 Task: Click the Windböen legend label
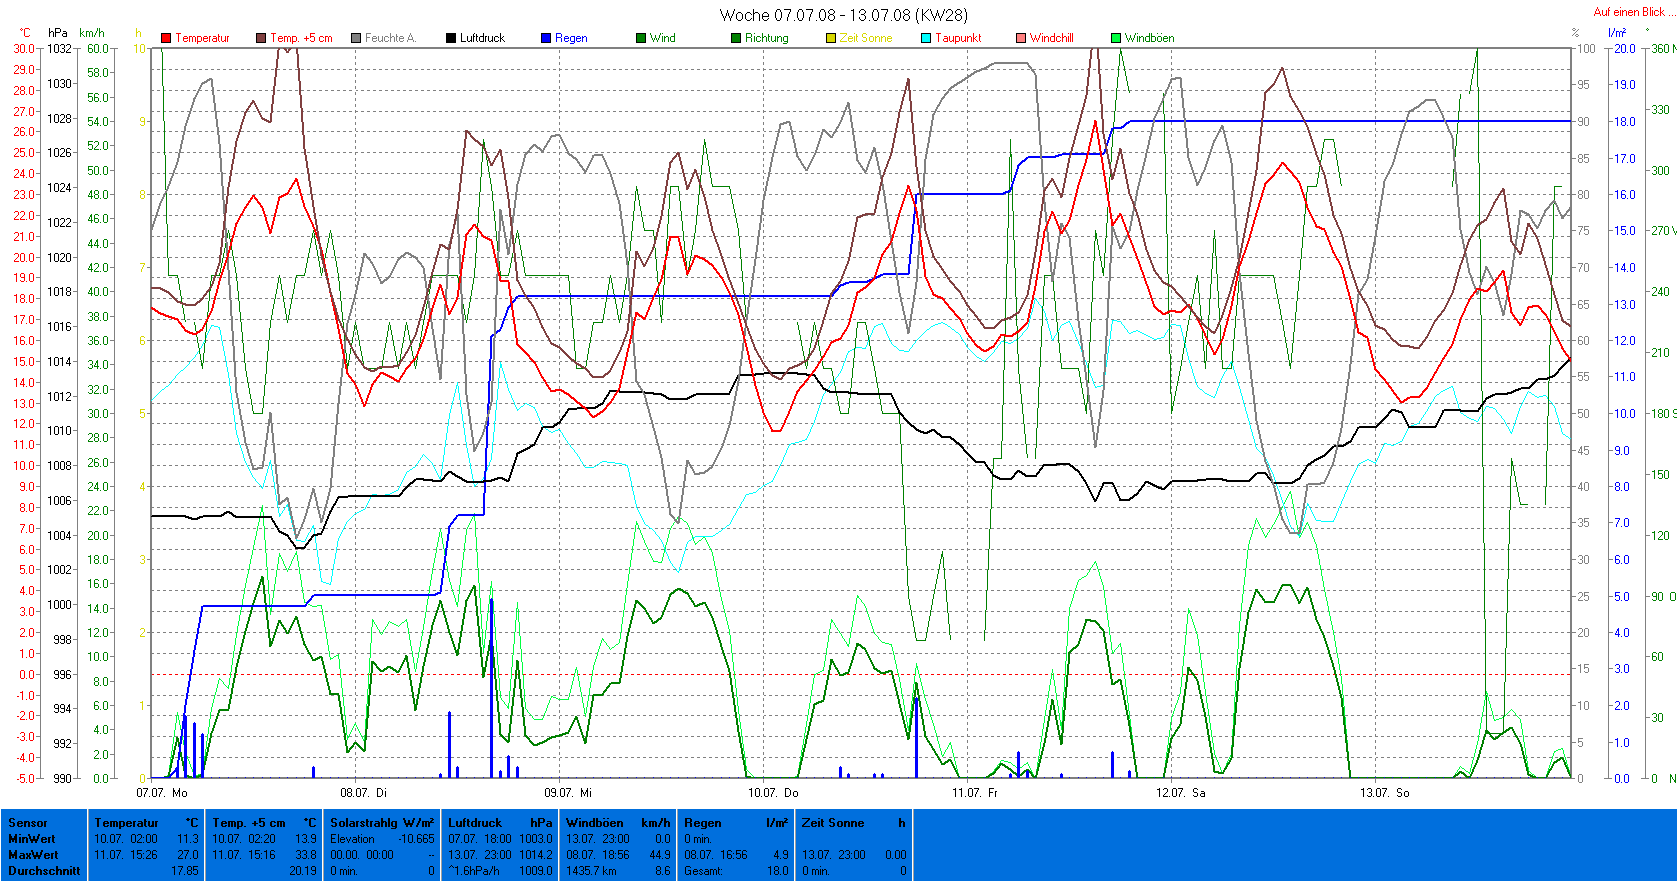1149,38
